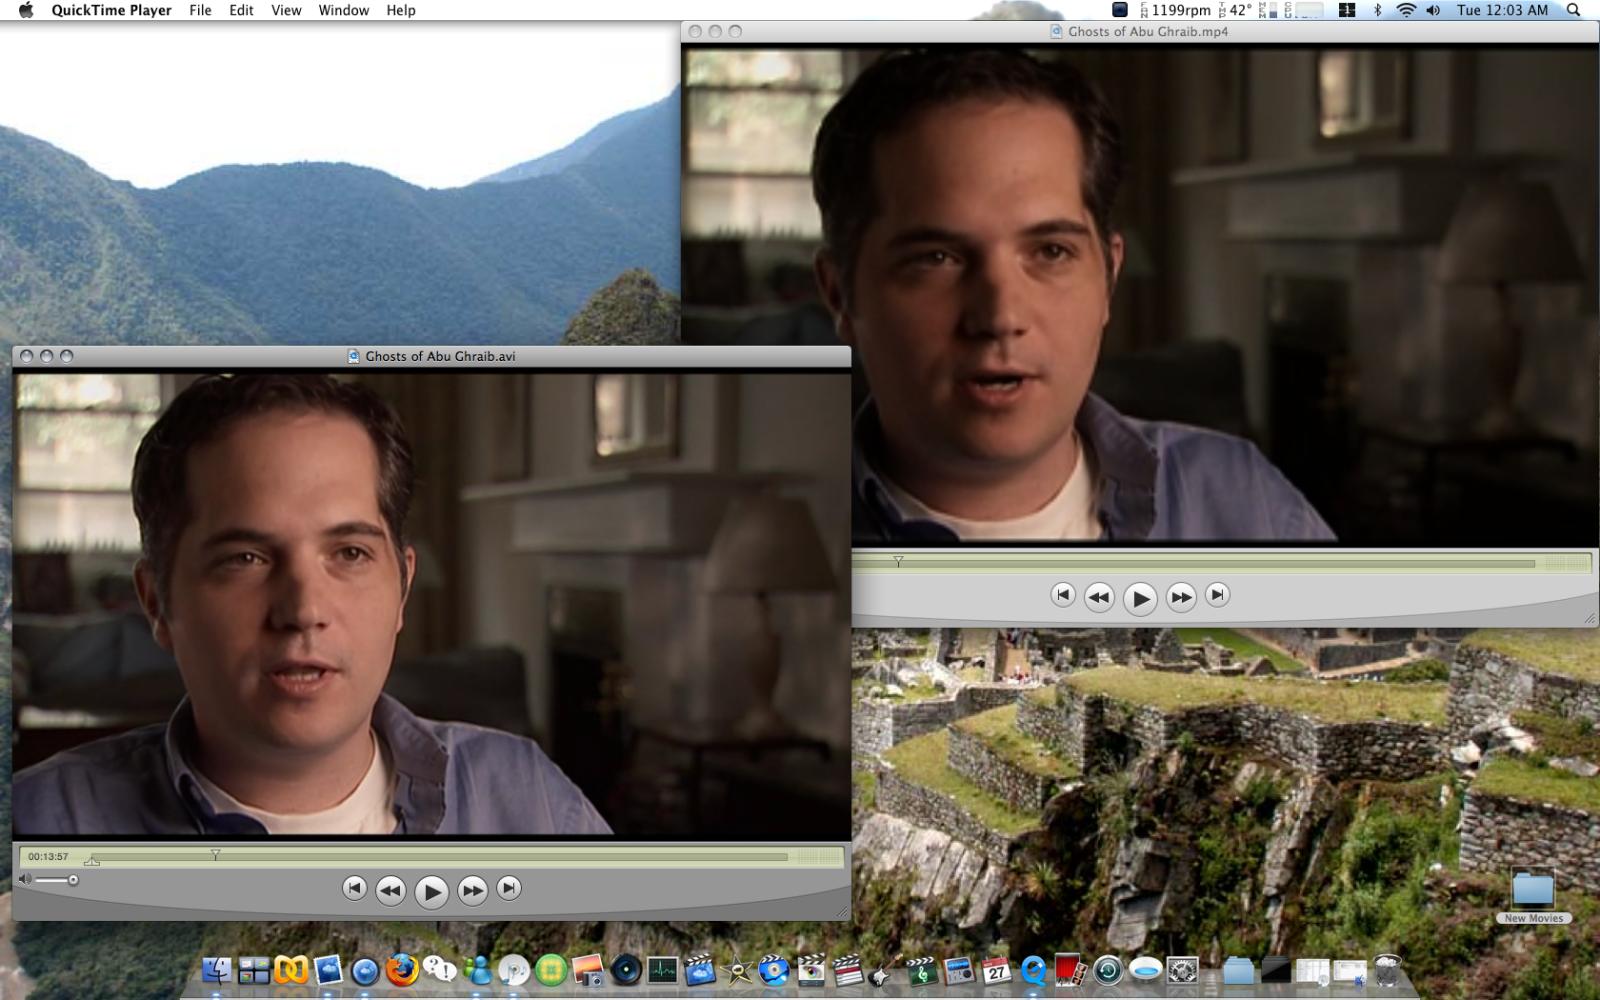Click the .mp4 timeline playhead marker

pyautogui.click(x=898, y=562)
